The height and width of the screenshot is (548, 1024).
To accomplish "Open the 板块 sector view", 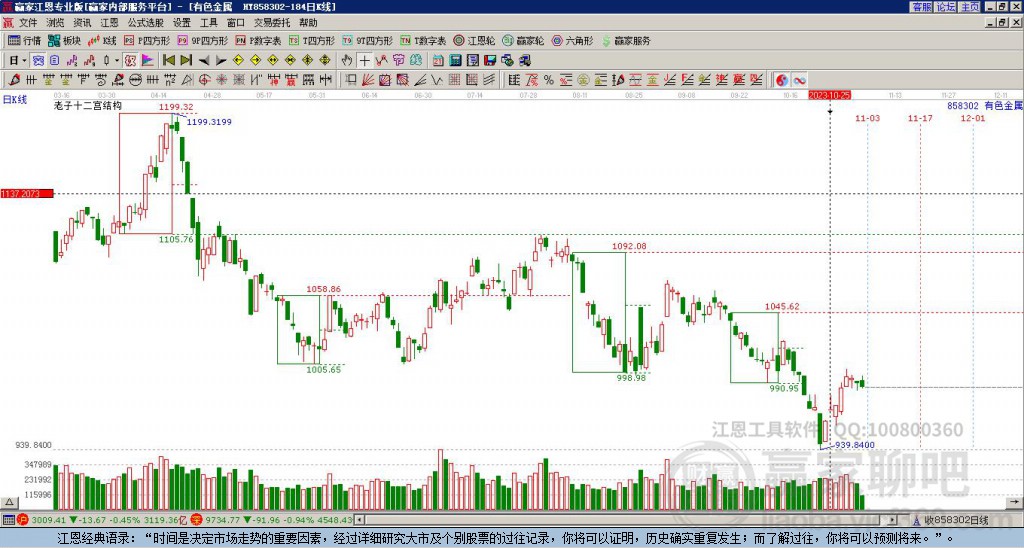I will [x=64, y=40].
